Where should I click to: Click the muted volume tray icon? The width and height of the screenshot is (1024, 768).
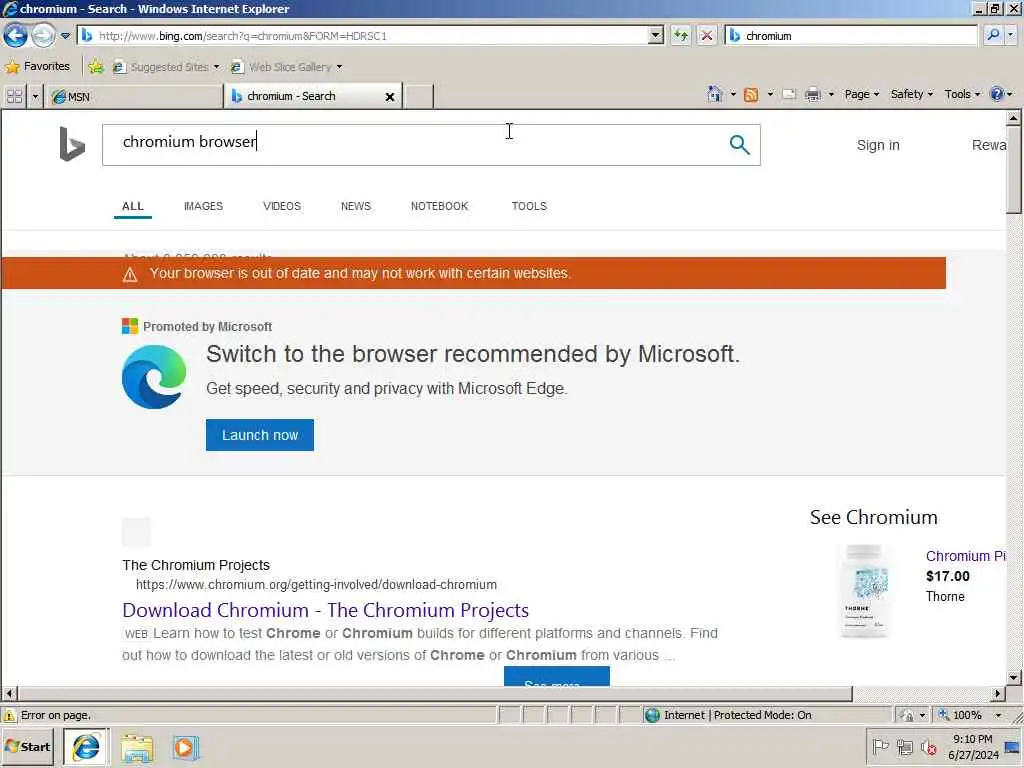(x=929, y=747)
